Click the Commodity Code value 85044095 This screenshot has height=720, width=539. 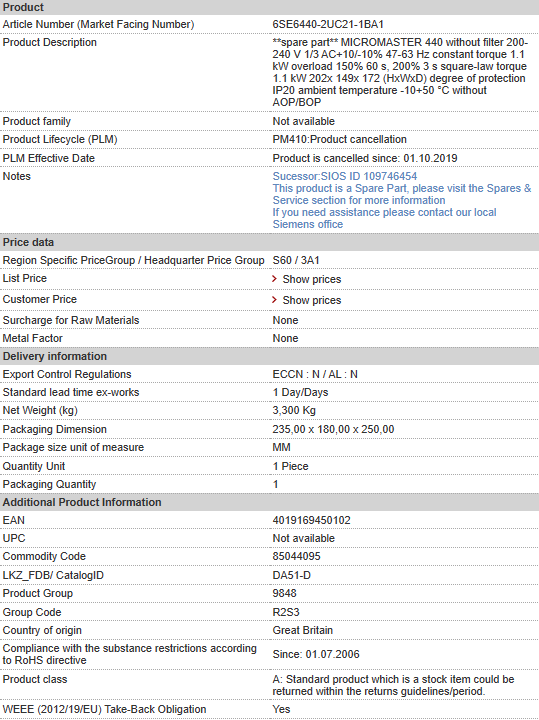(297, 557)
